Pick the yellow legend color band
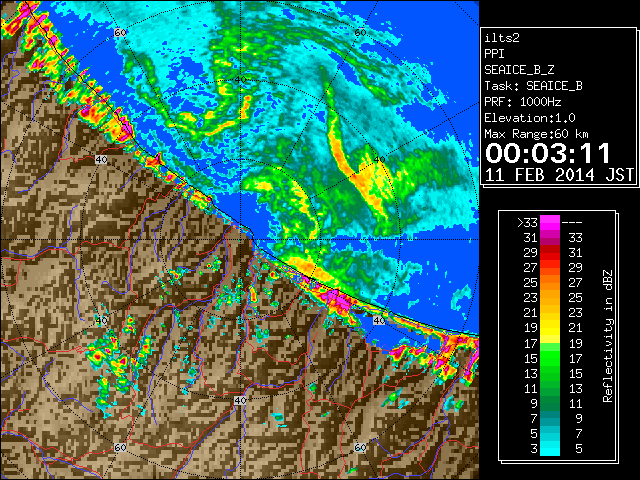This screenshot has height=480, width=640. 550,327
